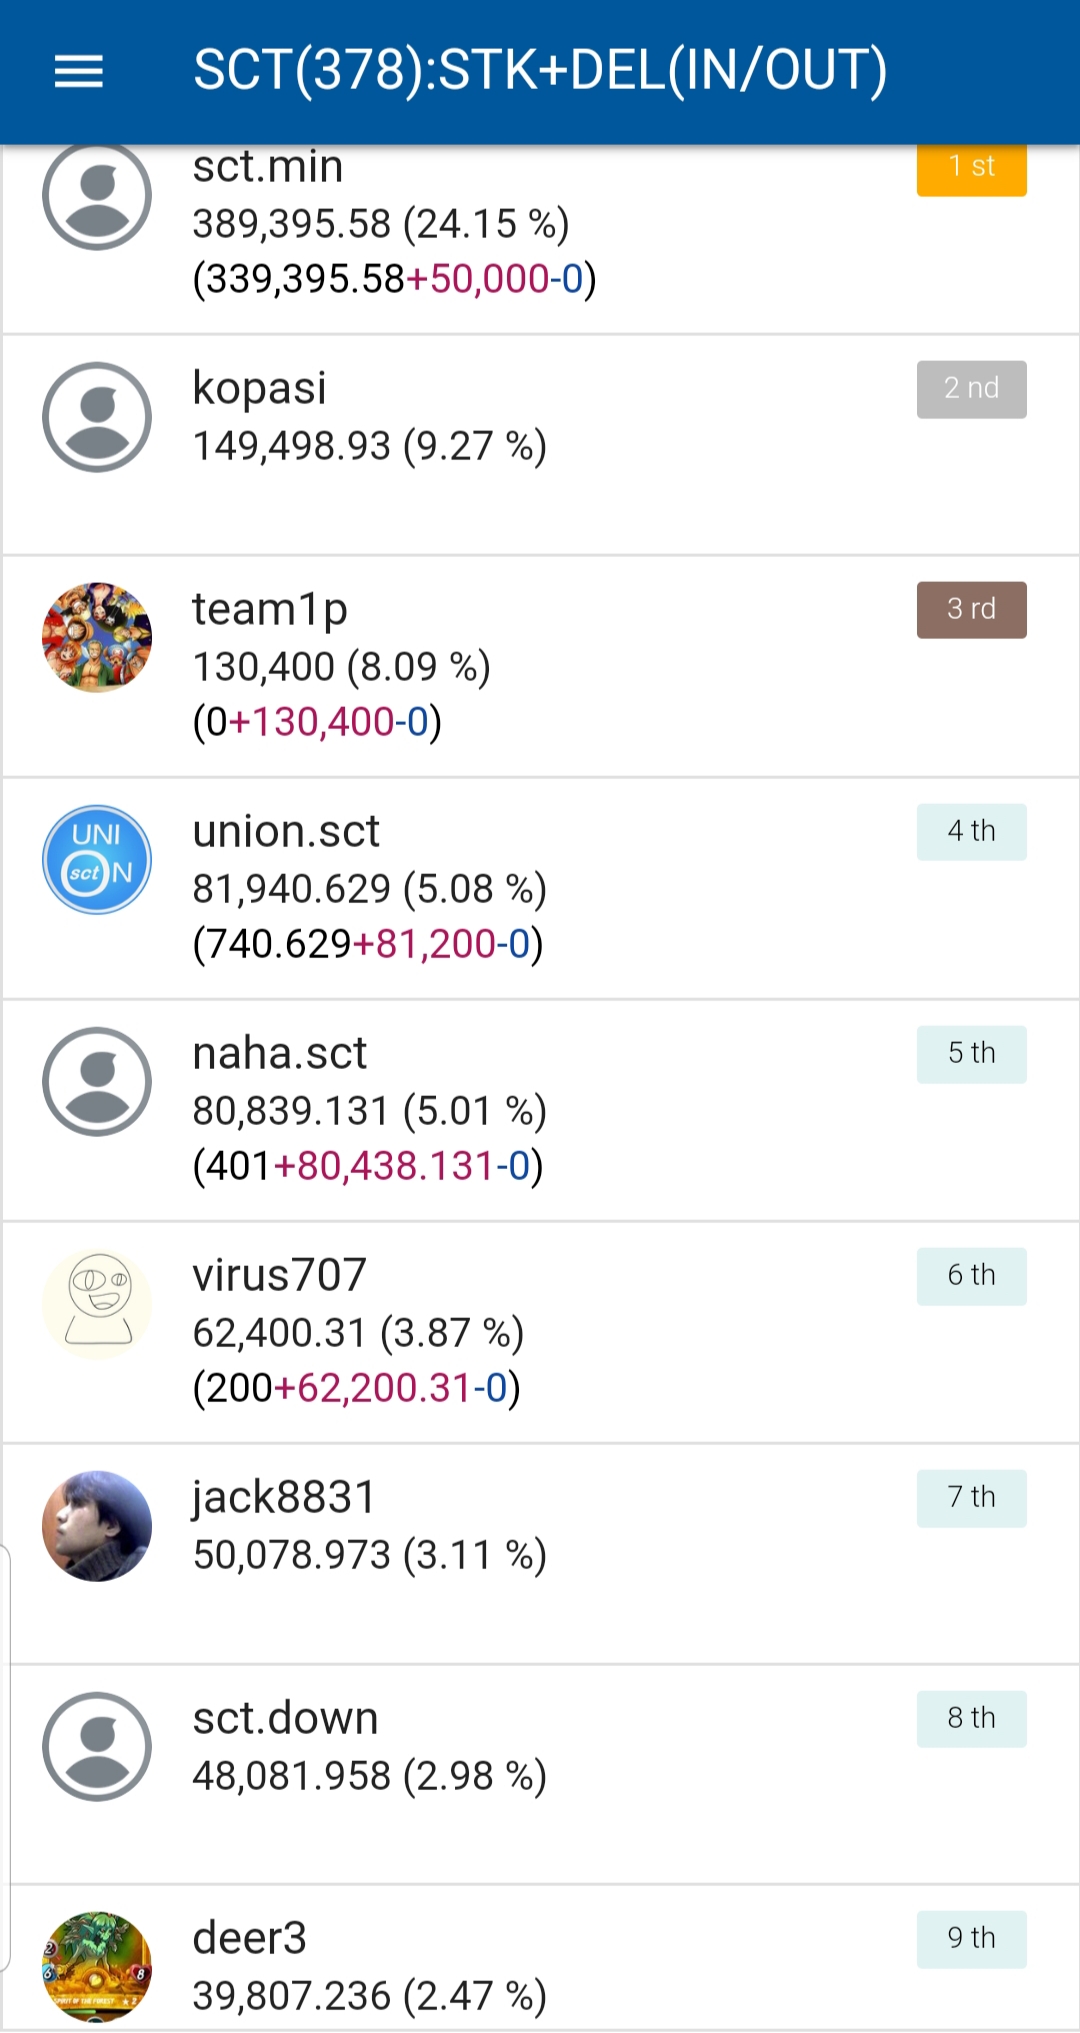Tap the sct.min default avatar icon
This screenshot has width=1080, height=2033.
(97, 197)
